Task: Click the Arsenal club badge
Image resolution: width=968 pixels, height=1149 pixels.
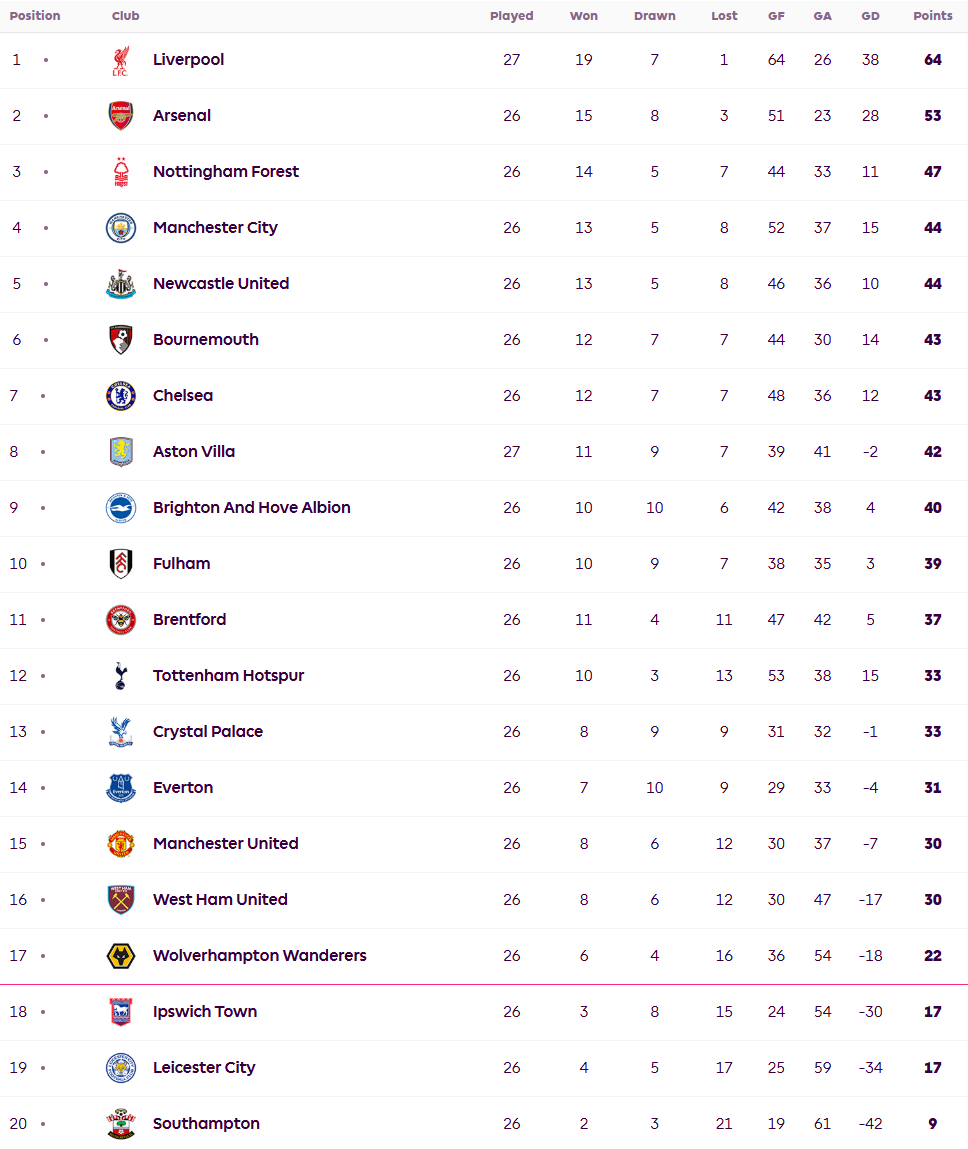Action: tap(121, 116)
